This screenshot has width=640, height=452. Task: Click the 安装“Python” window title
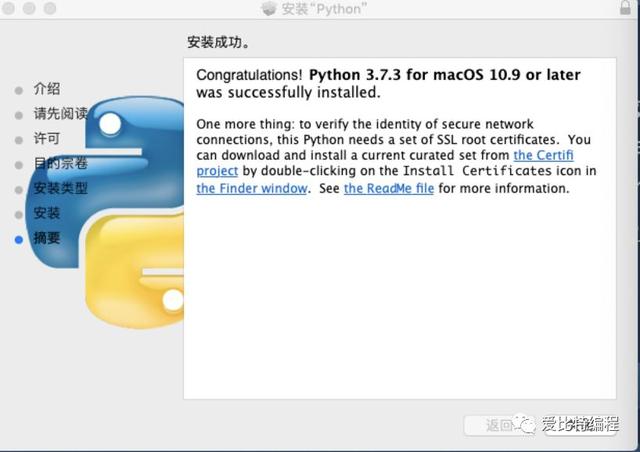pos(324,9)
